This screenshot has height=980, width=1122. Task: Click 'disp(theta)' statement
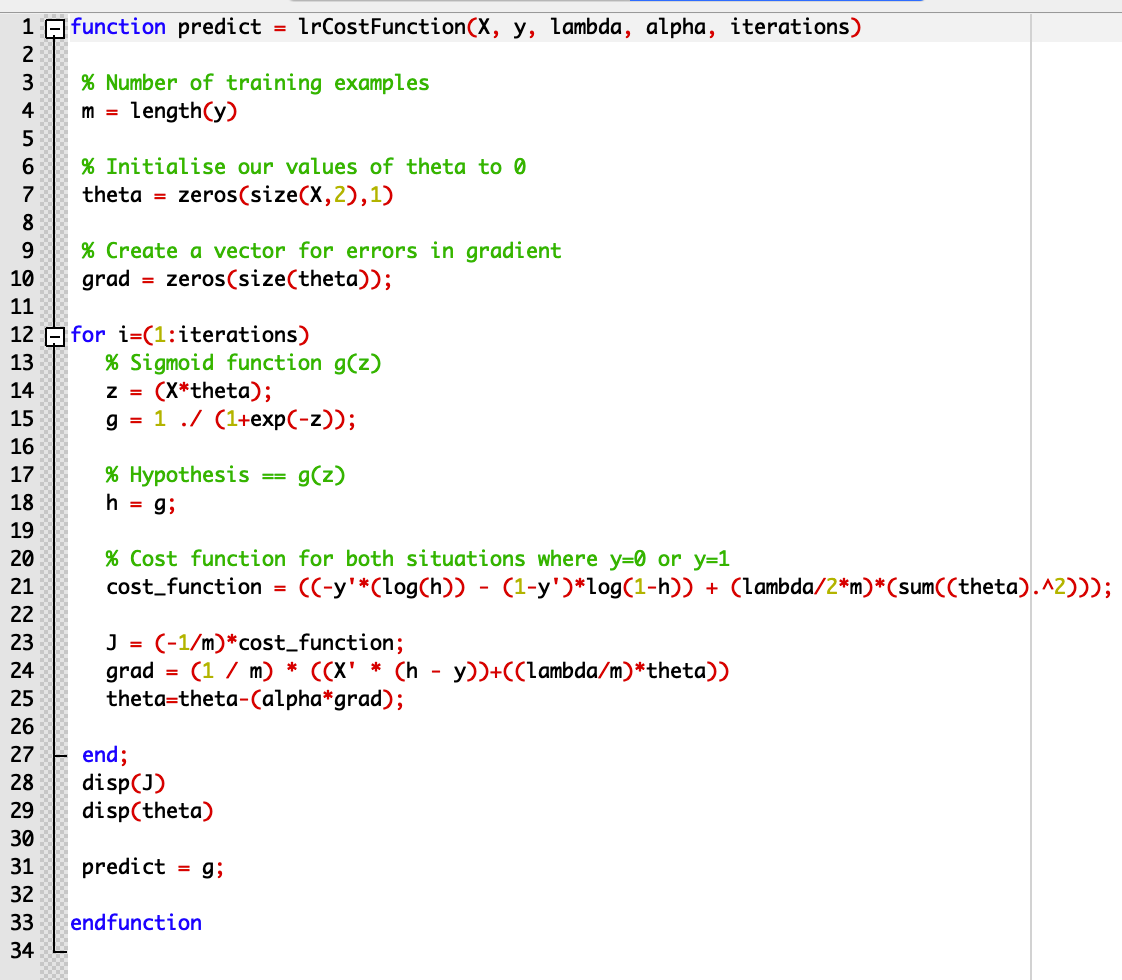click(x=147, y=811)
